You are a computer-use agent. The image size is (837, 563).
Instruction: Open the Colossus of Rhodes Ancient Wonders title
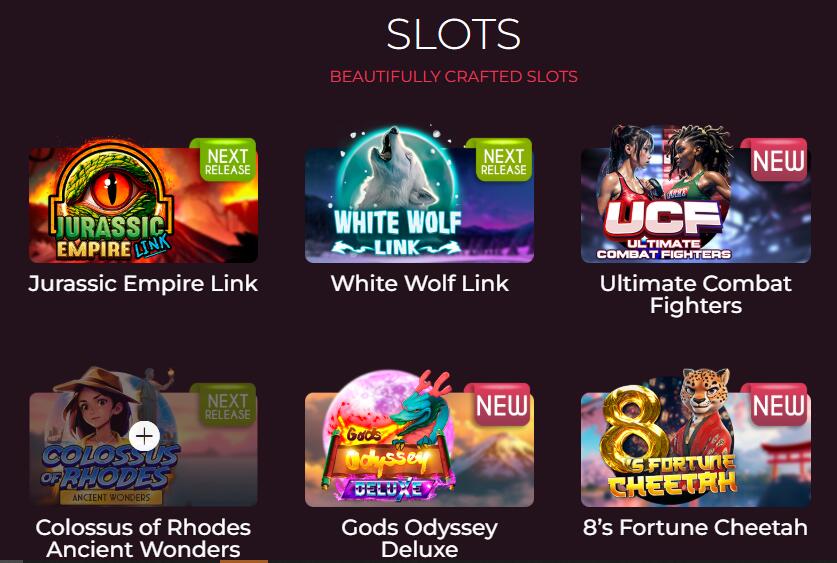click(143, 538)
